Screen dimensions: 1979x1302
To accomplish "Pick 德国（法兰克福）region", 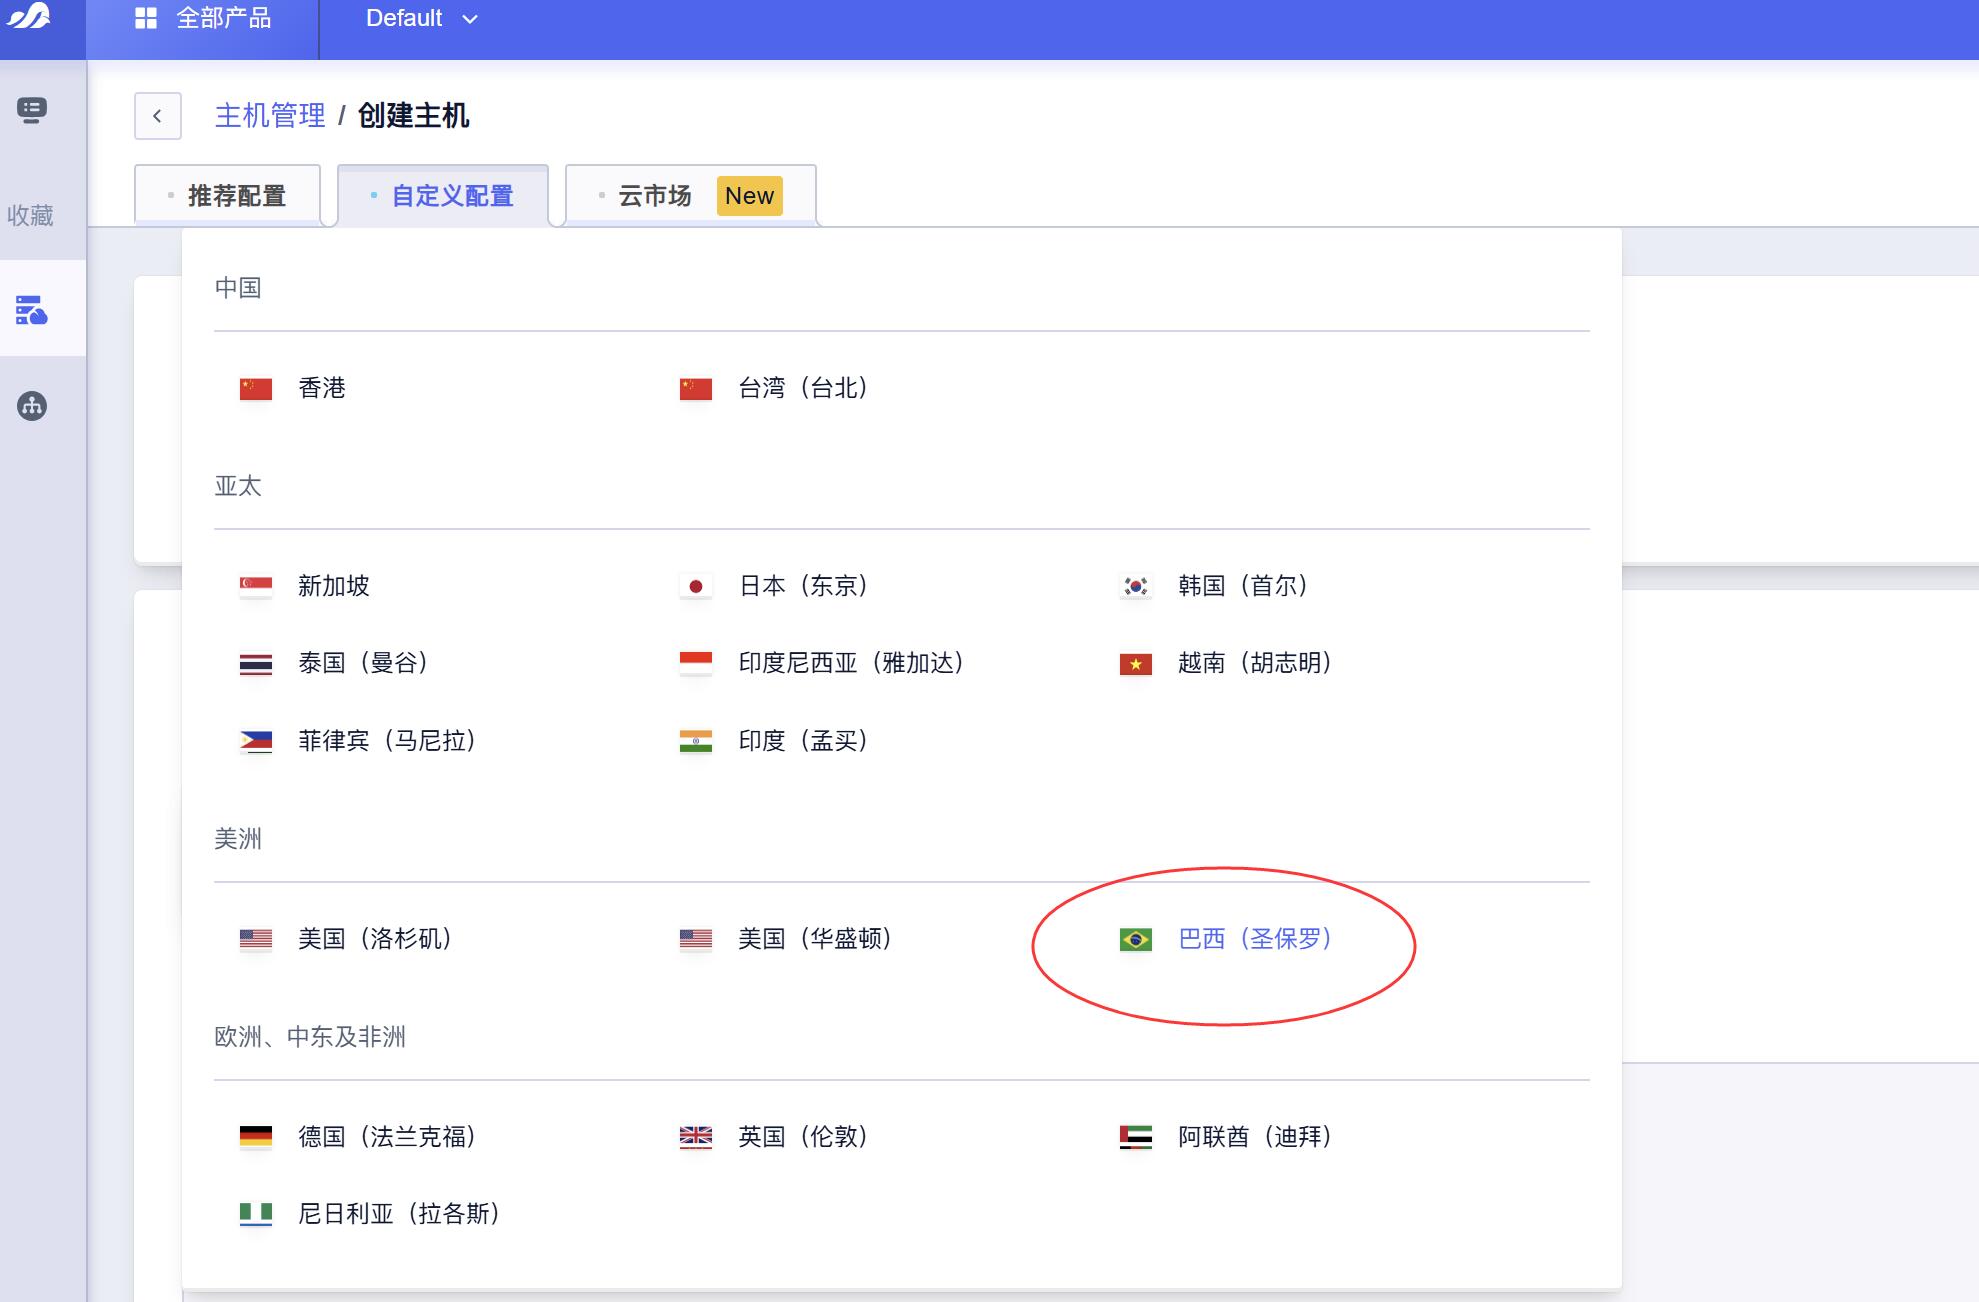I will 387,1137.
